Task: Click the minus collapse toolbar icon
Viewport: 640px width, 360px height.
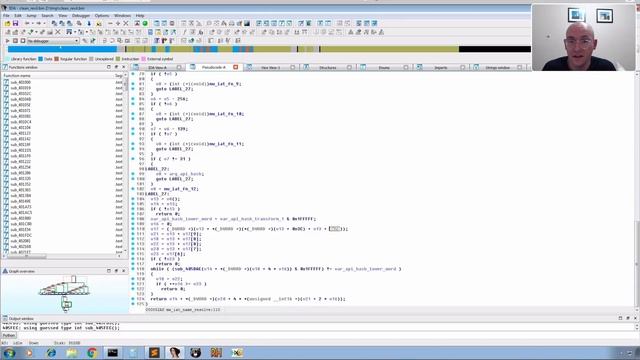Action: (110, 24)
